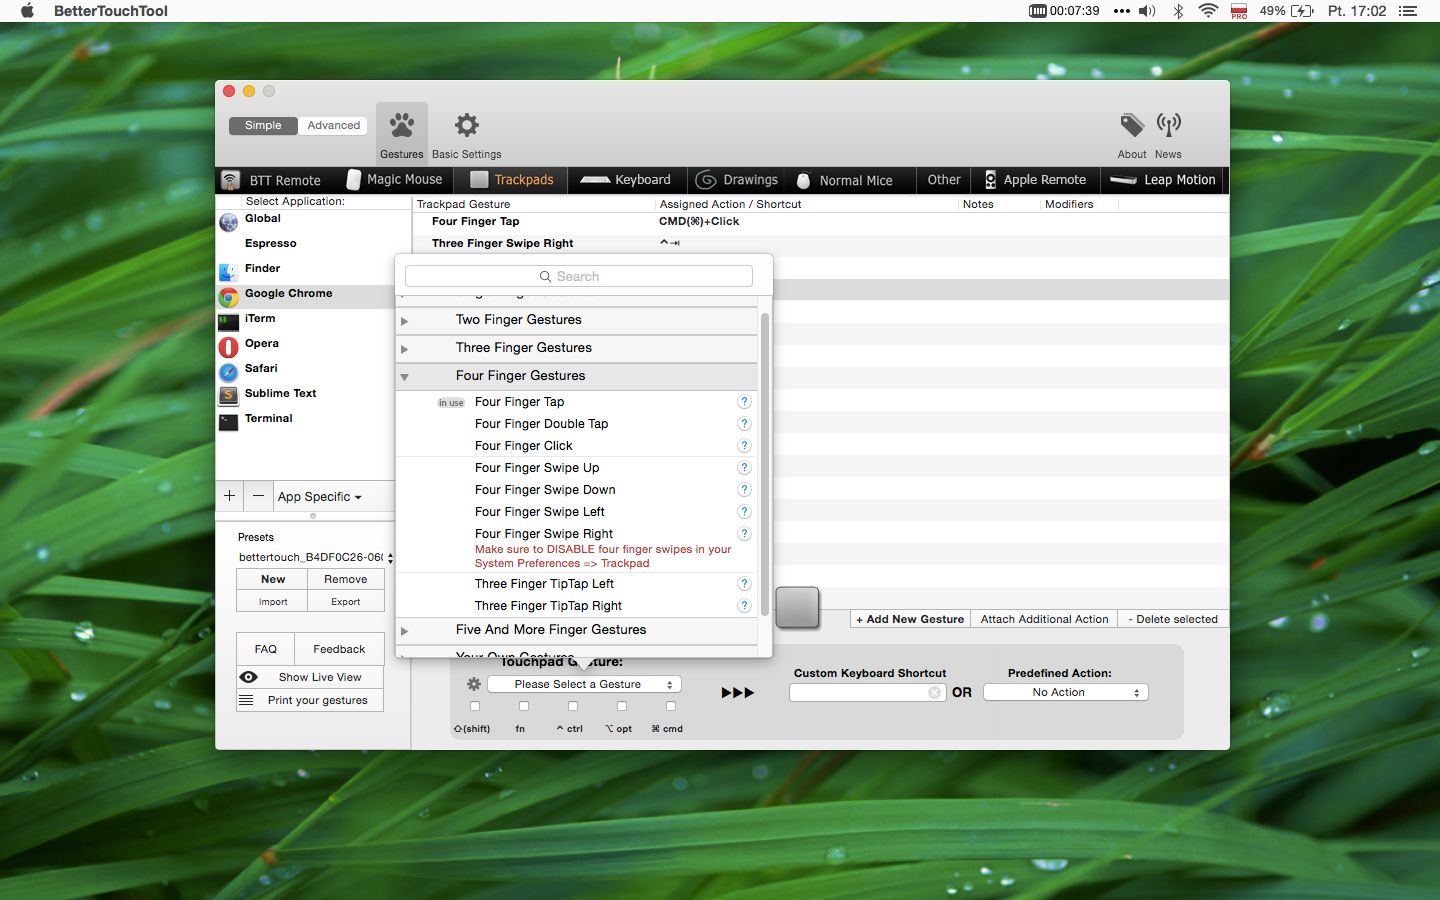
Task: Switch to Simple mode
Action: (263, 126)
